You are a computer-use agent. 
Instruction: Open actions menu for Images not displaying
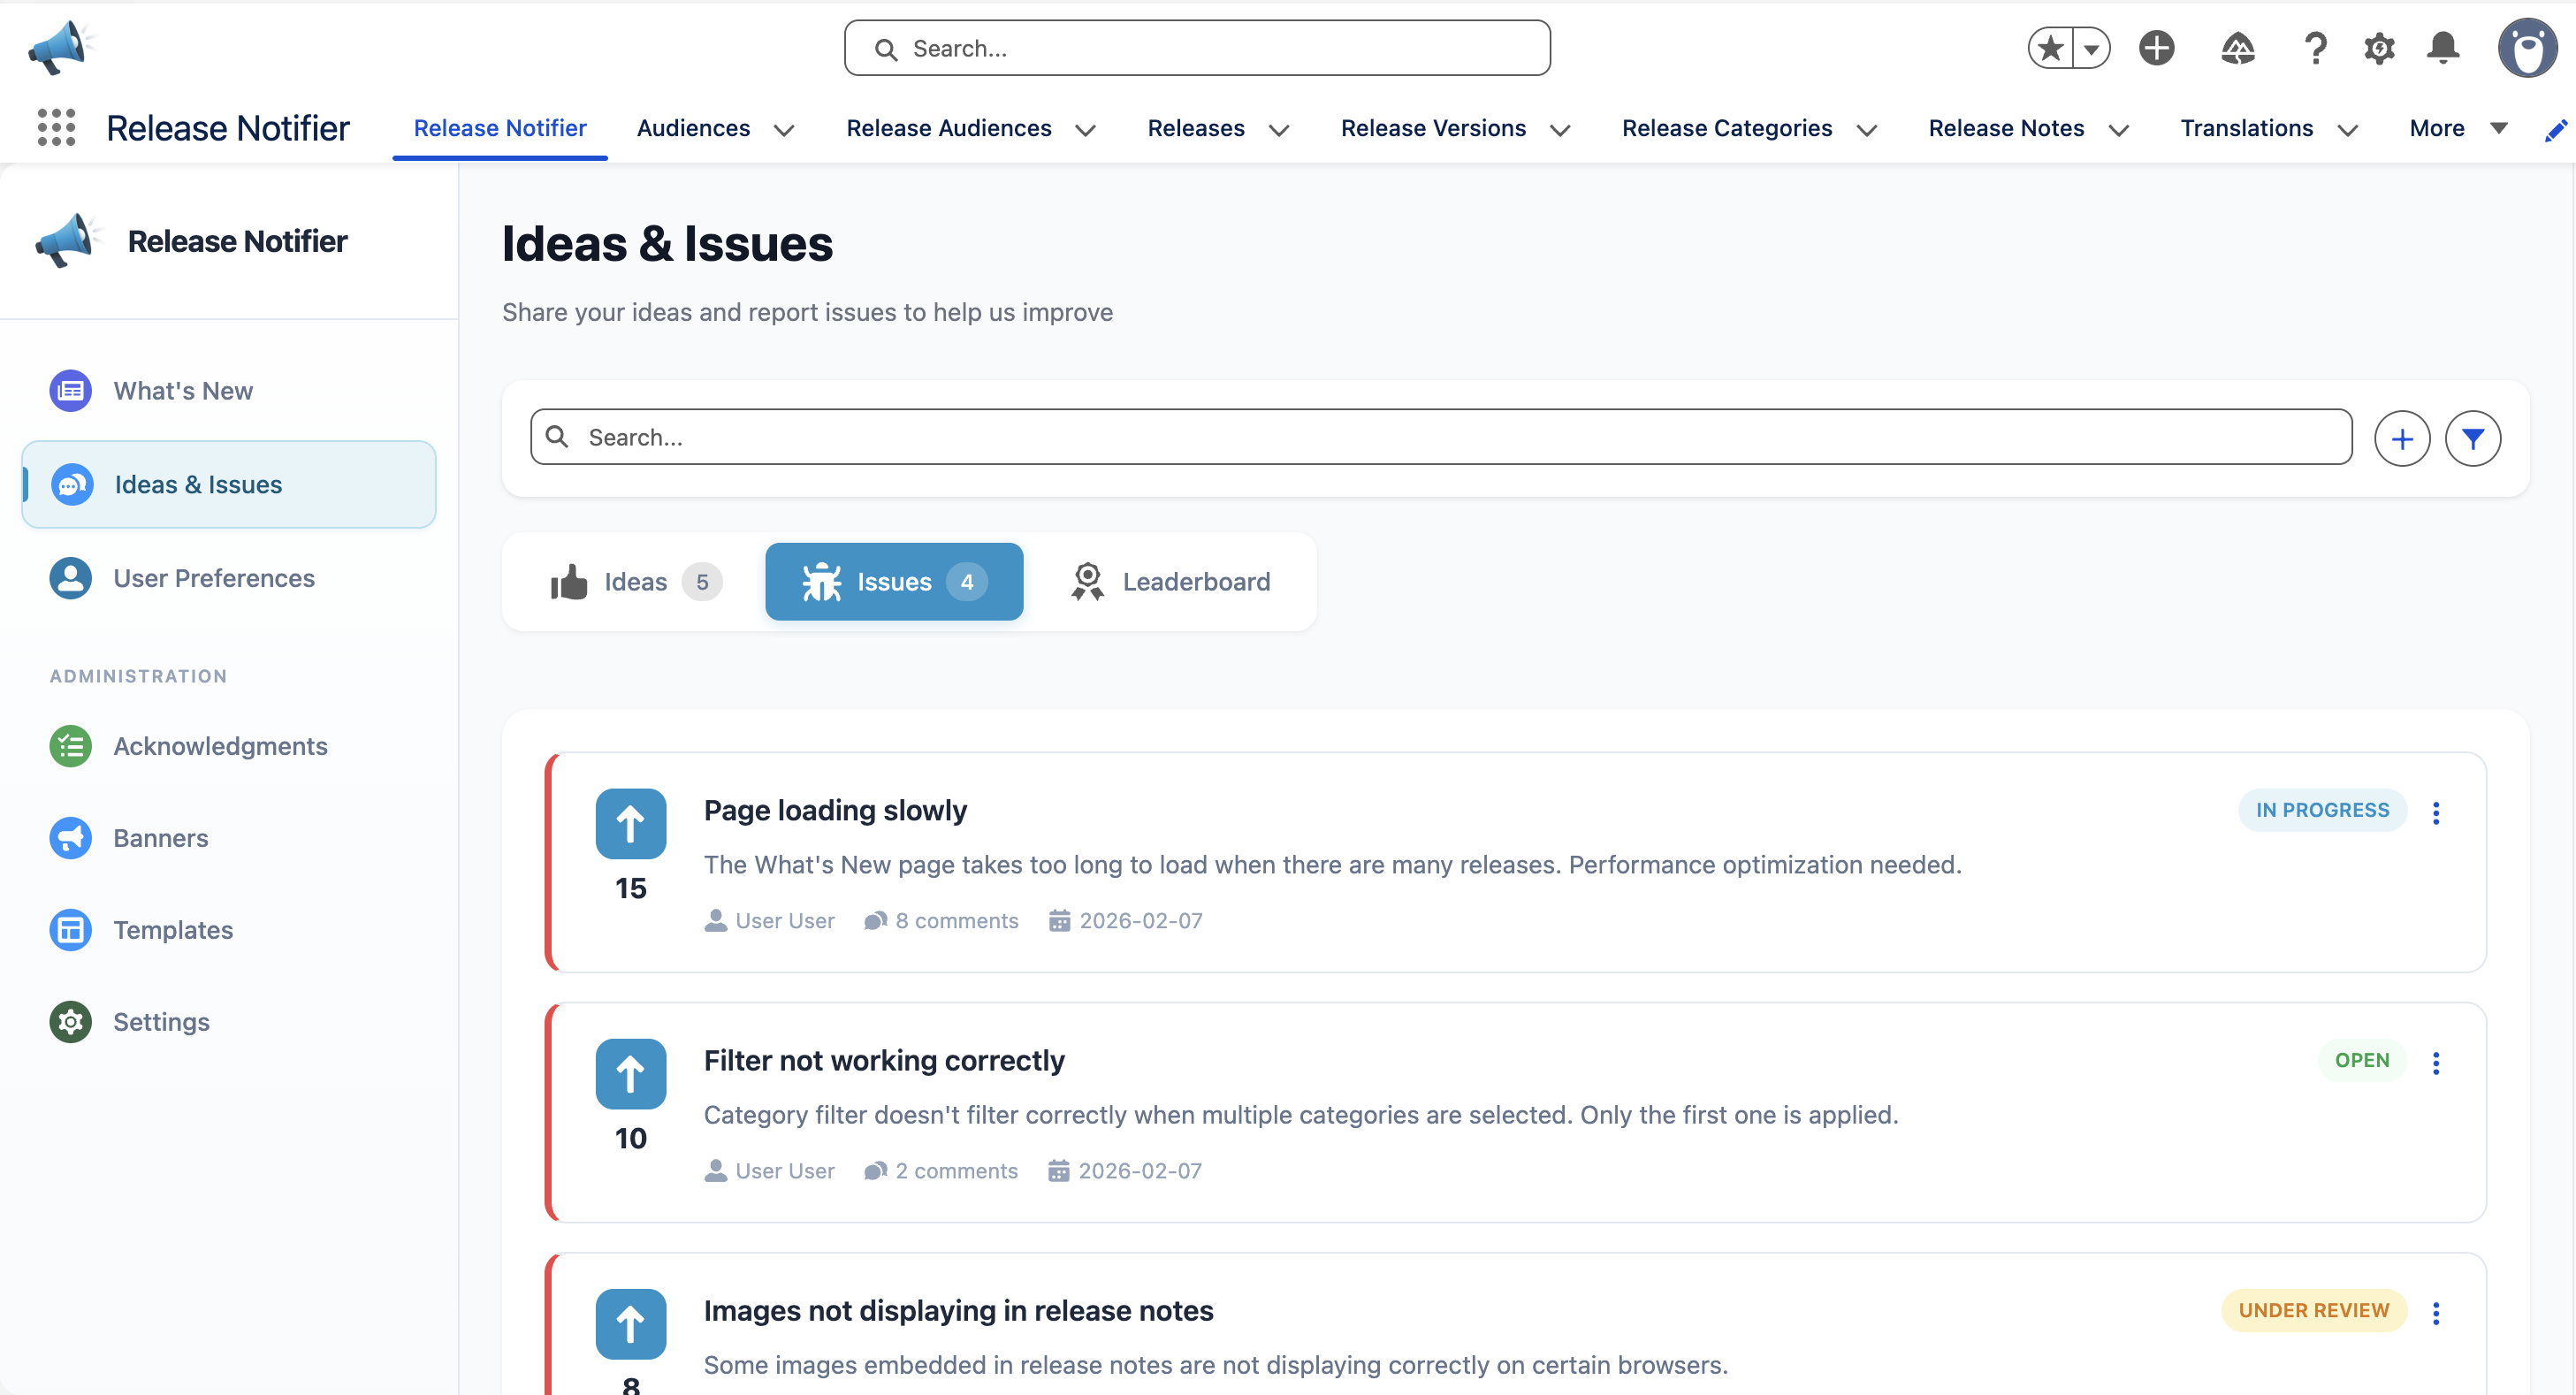[x=2436, y=1312]
